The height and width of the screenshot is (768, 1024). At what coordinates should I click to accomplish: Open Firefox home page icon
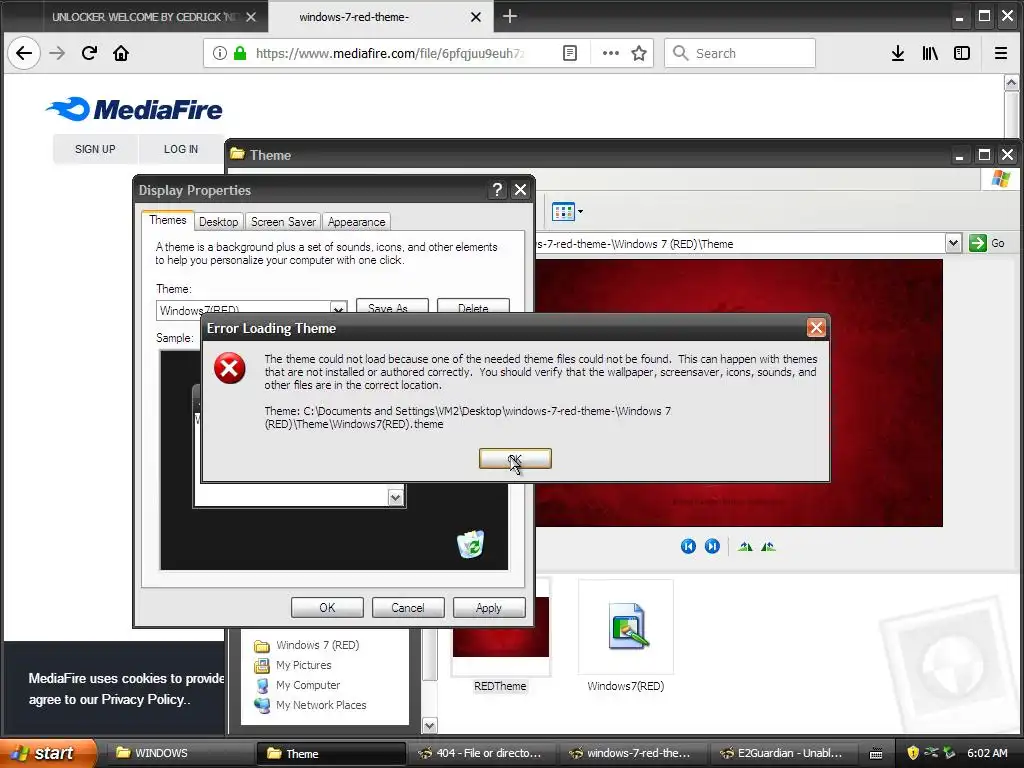tap(121, 53)
